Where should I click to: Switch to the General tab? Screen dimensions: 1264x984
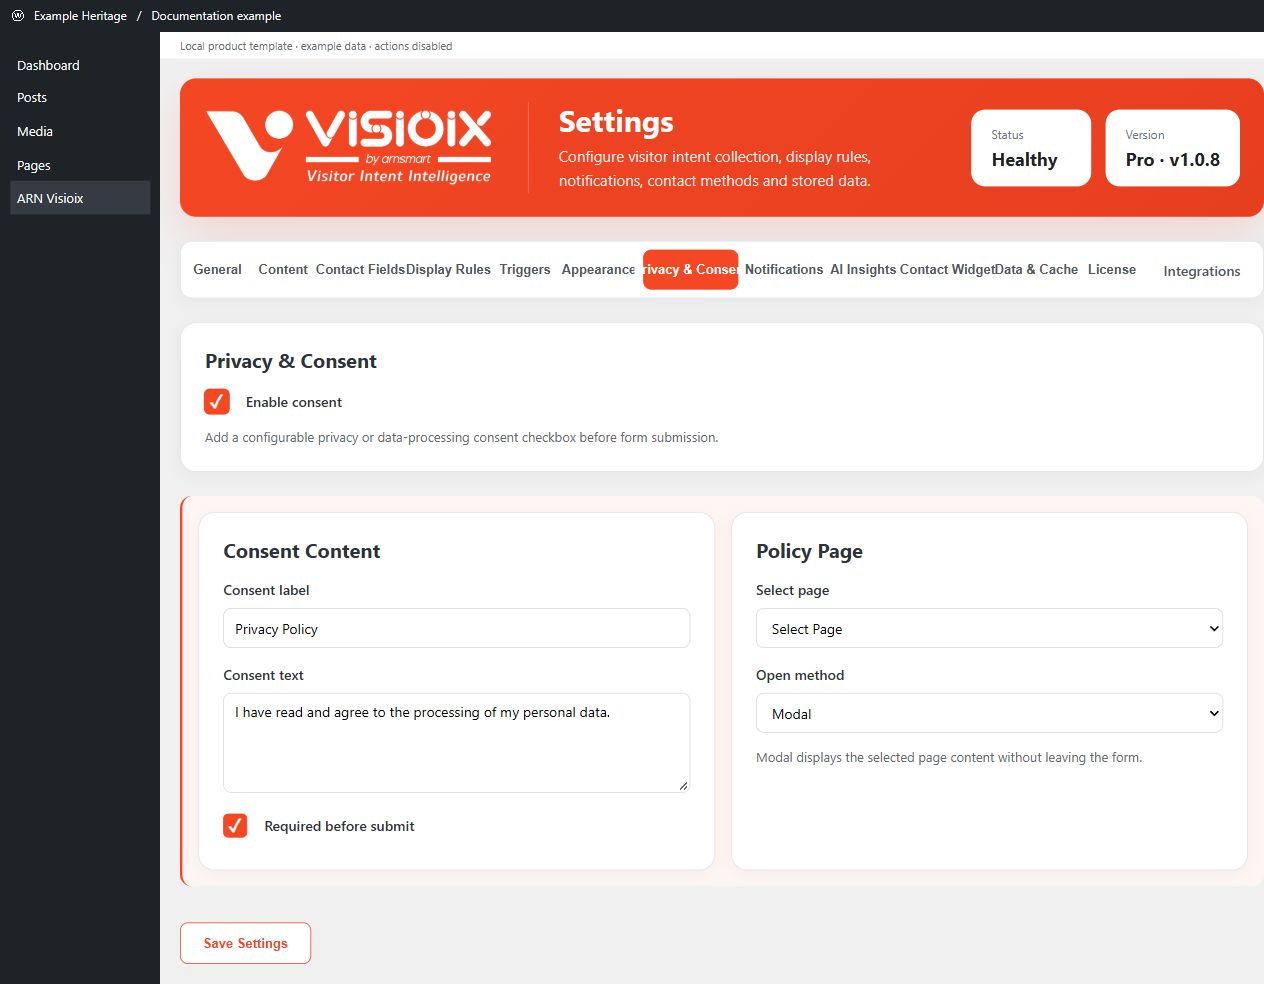(x=217, y=270)
